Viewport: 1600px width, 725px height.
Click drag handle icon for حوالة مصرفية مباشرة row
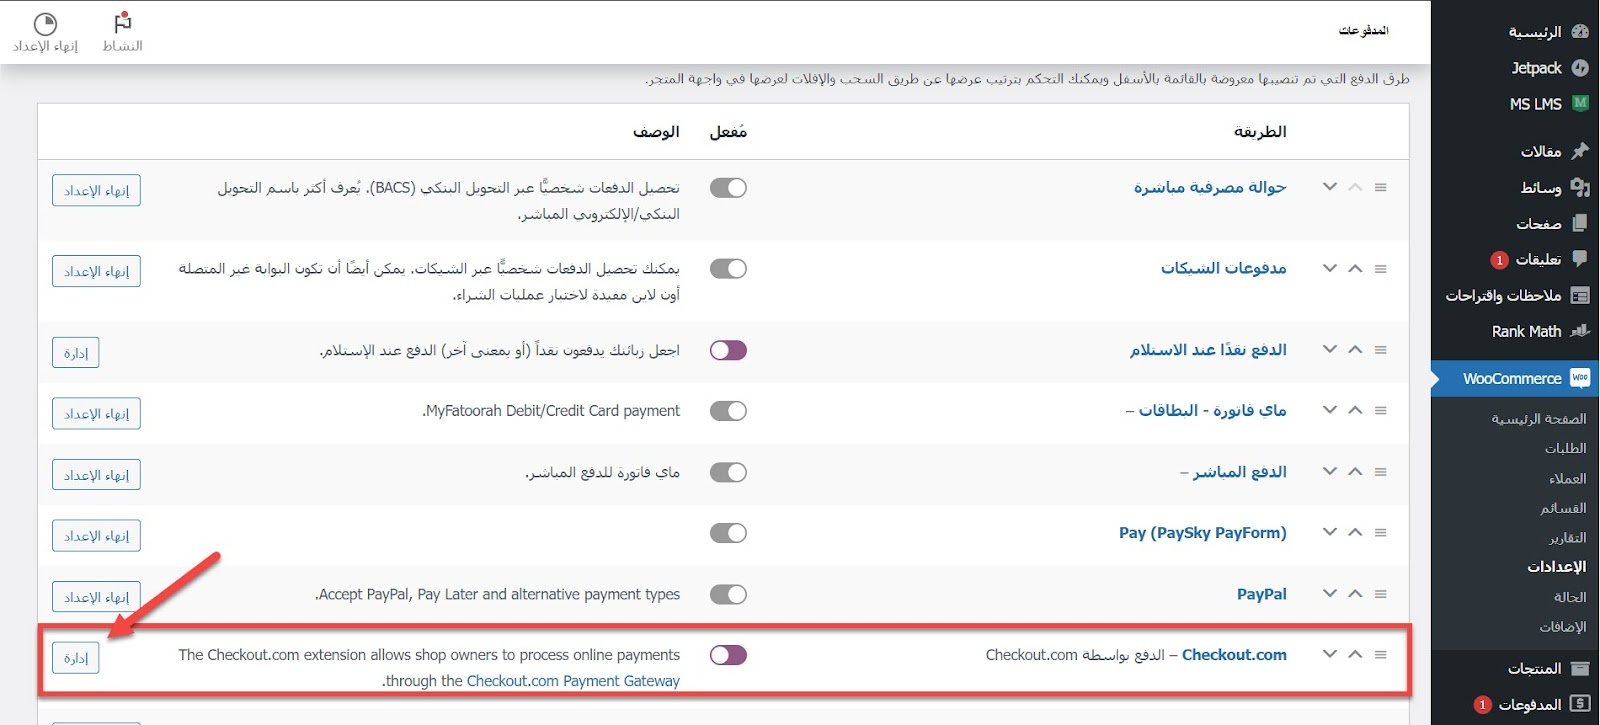1380,187
